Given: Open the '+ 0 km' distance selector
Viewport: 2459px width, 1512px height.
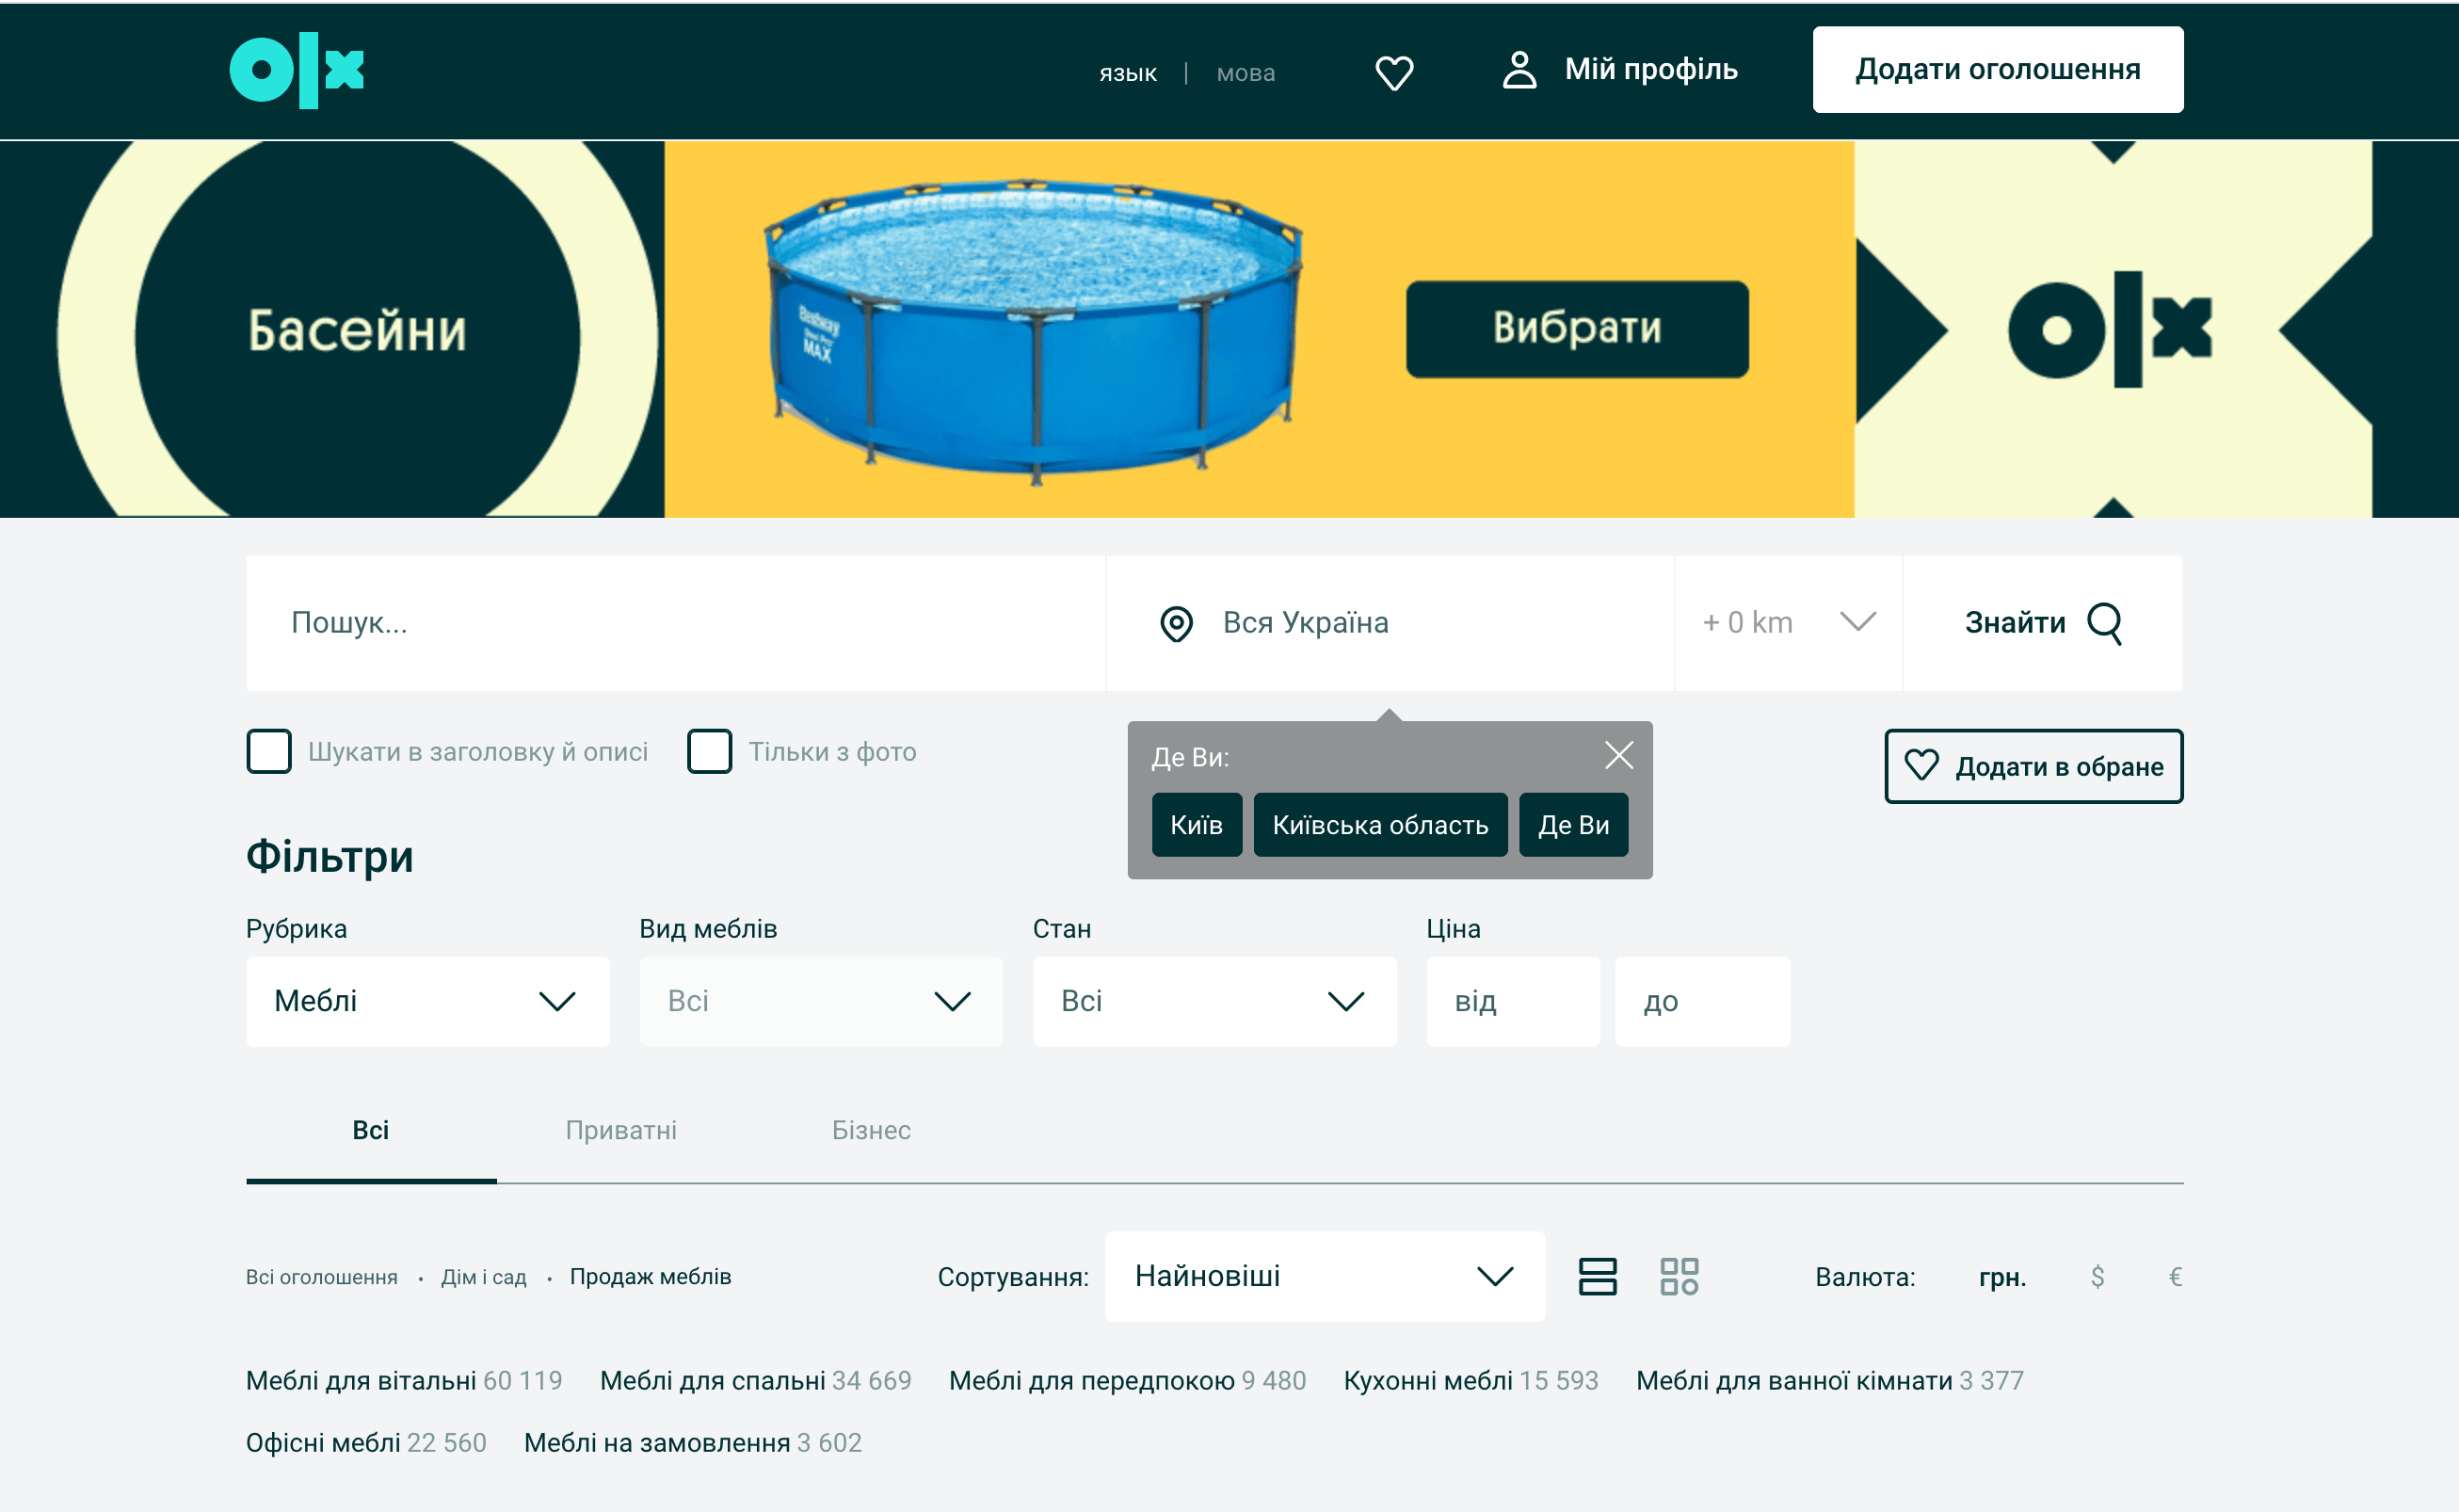Looking at the screenshot, I should (1787, 623).
